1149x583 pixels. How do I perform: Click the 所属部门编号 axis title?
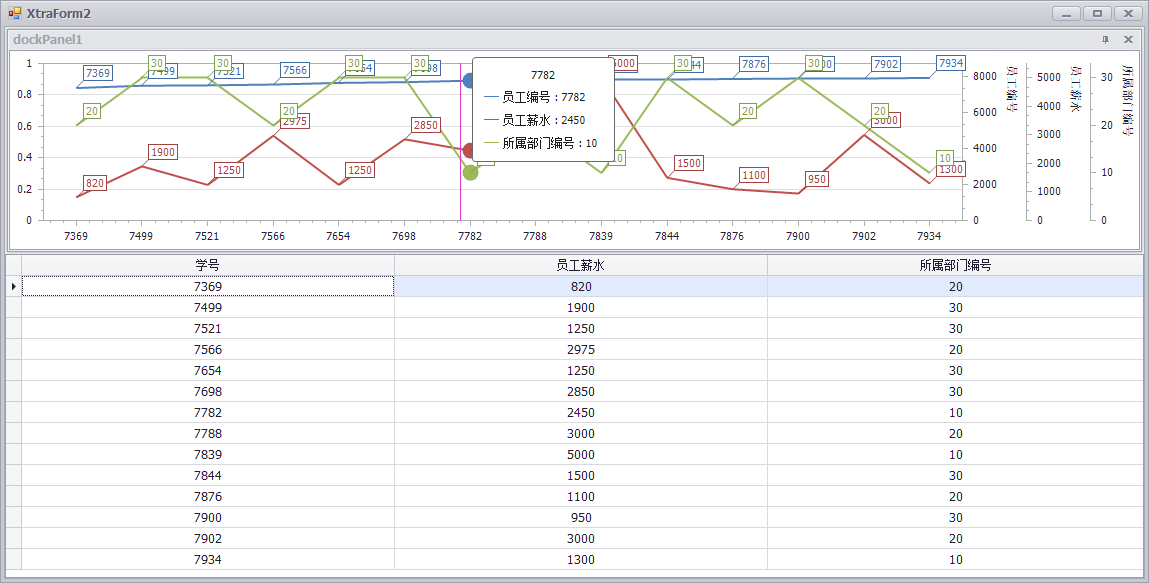(1128, 100)
